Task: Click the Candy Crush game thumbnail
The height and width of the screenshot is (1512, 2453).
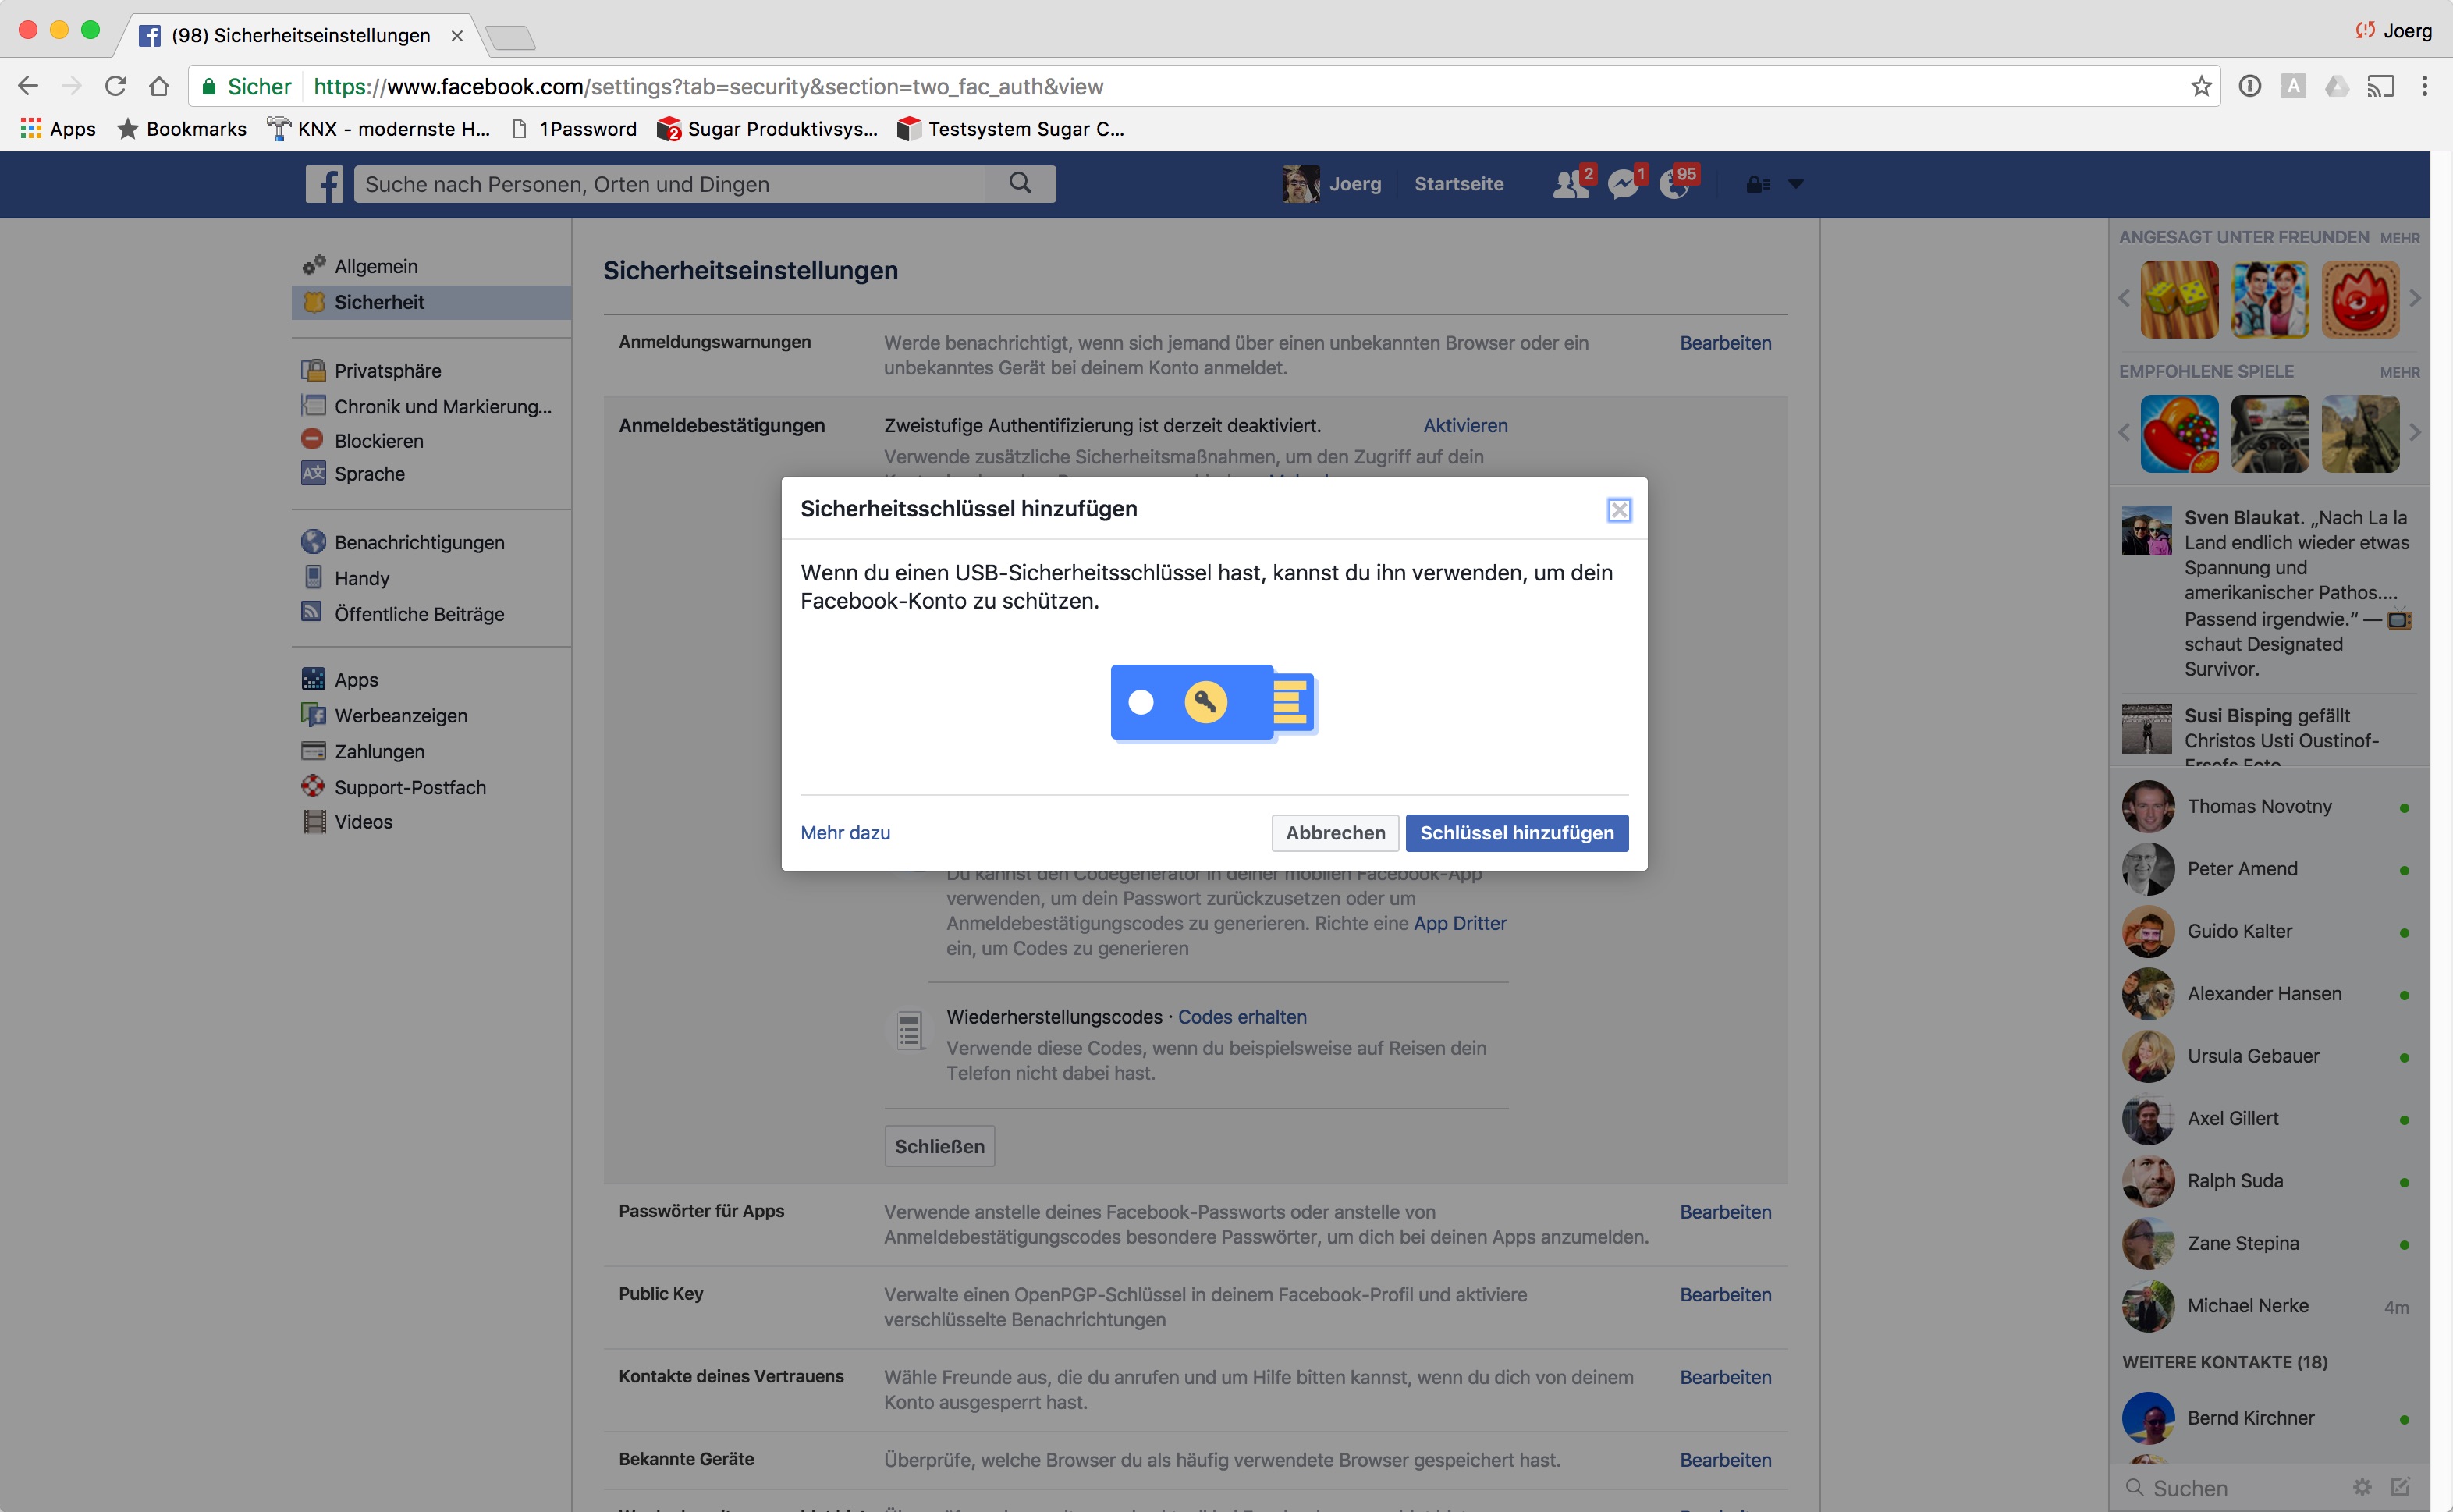Action: 2179,433
